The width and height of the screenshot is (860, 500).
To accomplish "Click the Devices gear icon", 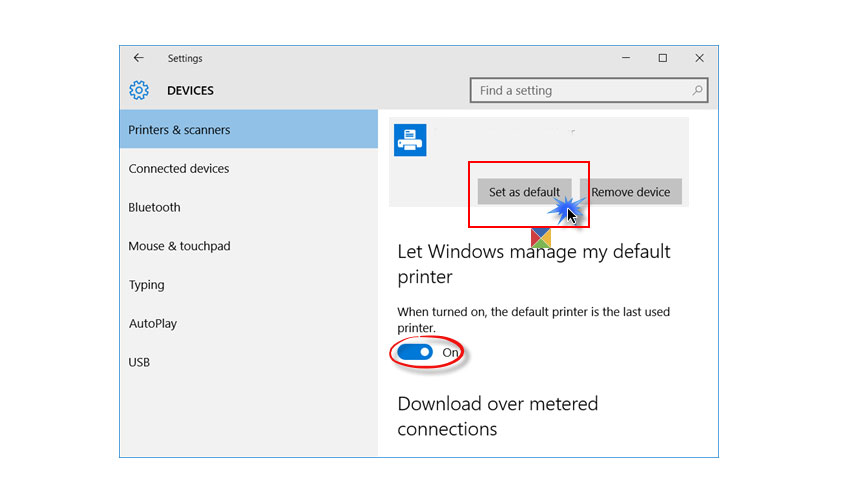I will [139, 90].
